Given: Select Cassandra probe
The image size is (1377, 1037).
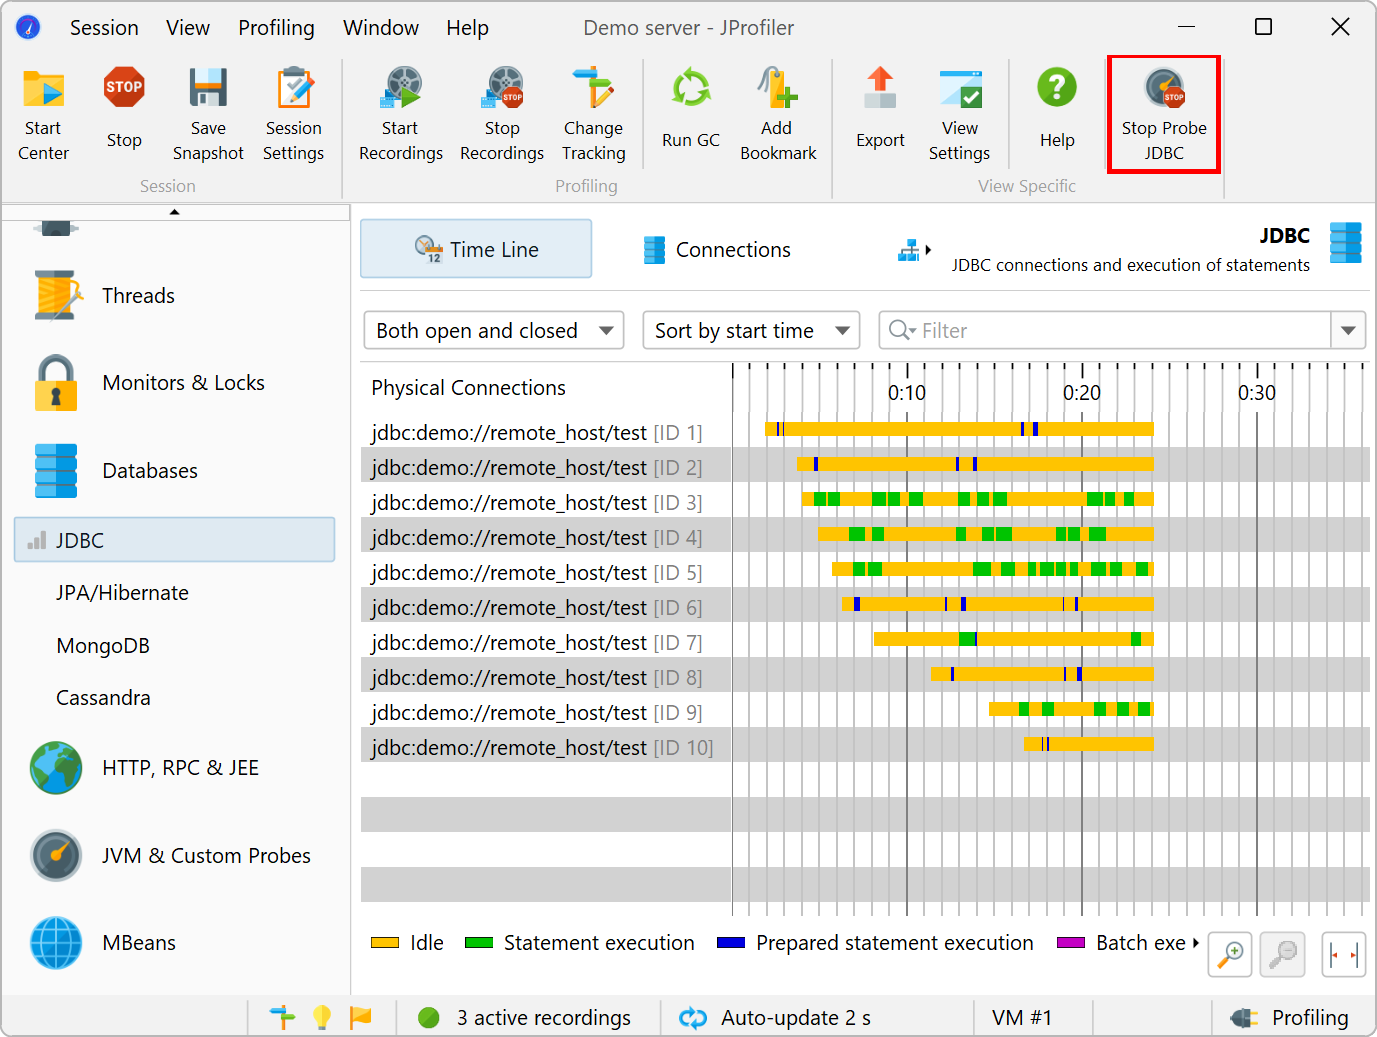Looking at the screenshot, I should click(103, 698).
